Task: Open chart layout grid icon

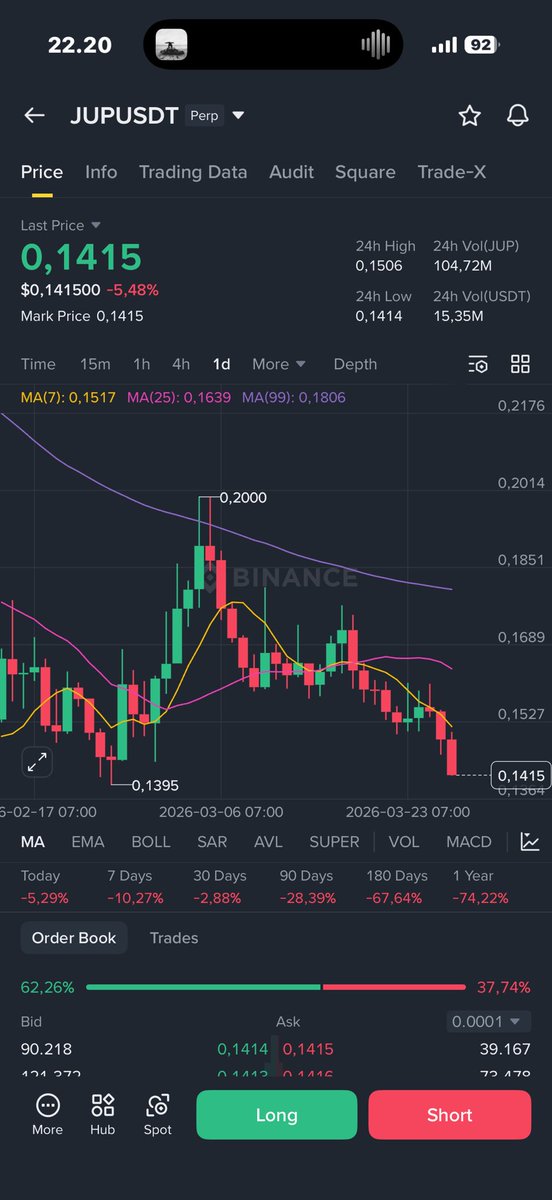Action: tap(520, 364)
